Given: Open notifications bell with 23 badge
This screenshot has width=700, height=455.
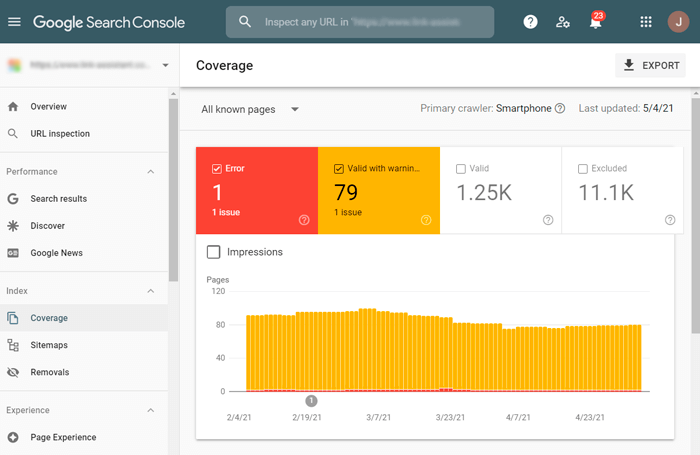Looking at the screenshot, I should (596, 21).
